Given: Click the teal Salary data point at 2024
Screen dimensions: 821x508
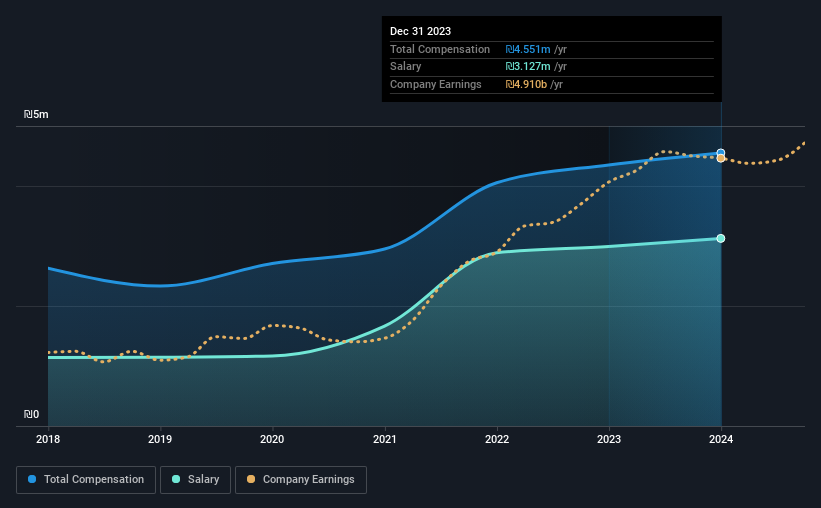Looking at the screenshot, I should [x=720, y=238].
